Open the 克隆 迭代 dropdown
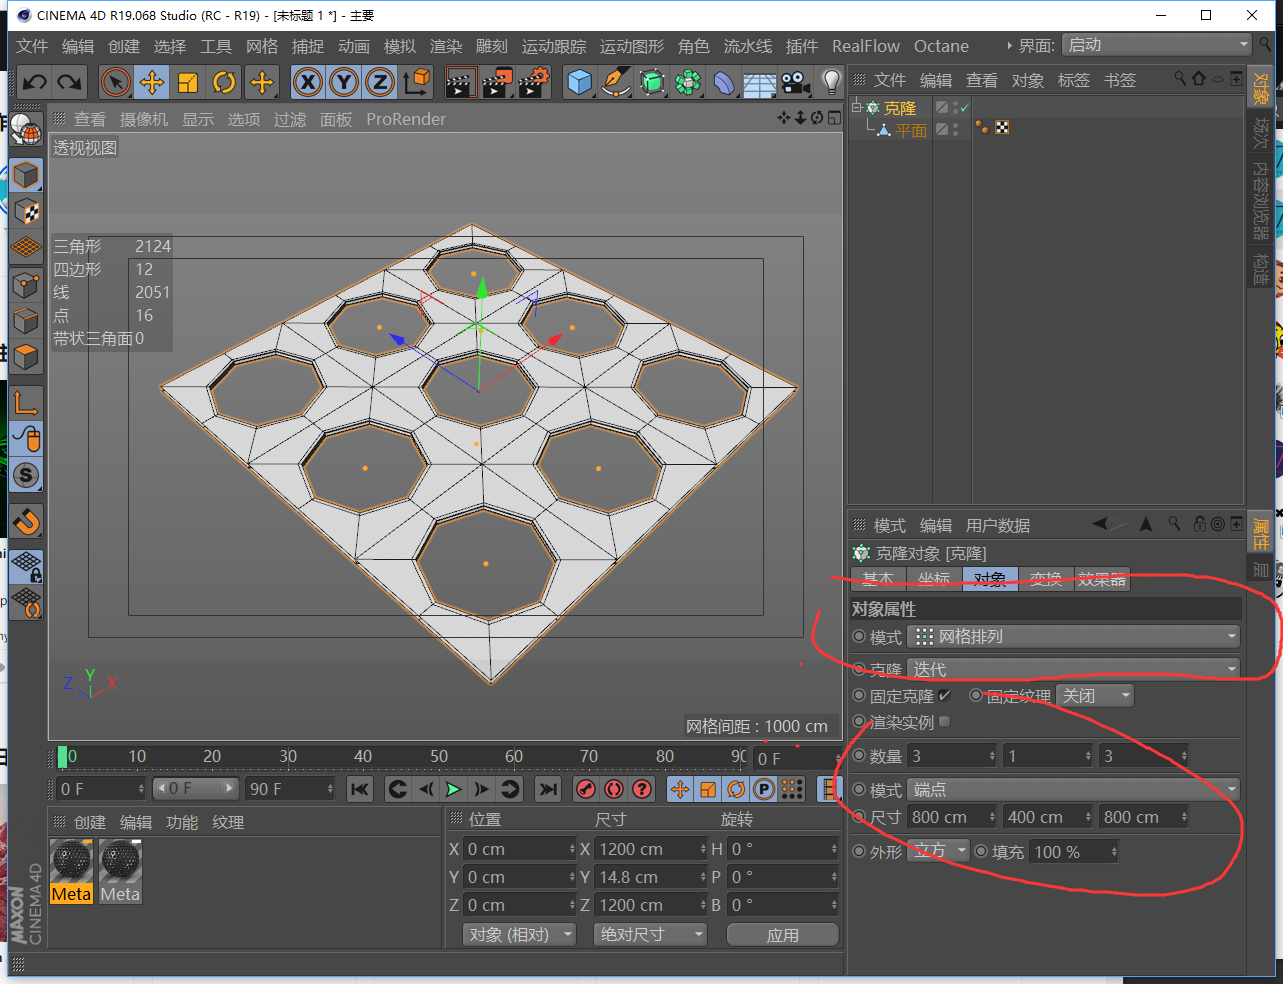This screenshot has width=1283, height=984. (x=1074, y=669)
